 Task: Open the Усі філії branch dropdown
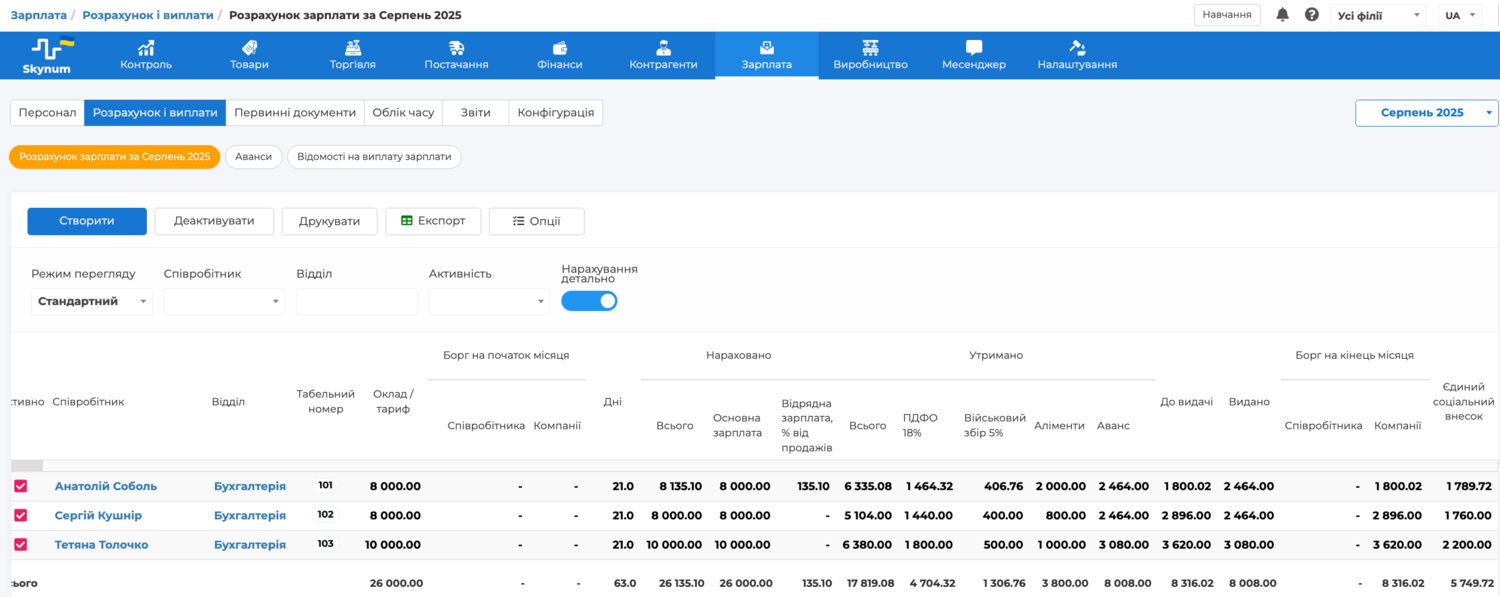point(1377,15)
